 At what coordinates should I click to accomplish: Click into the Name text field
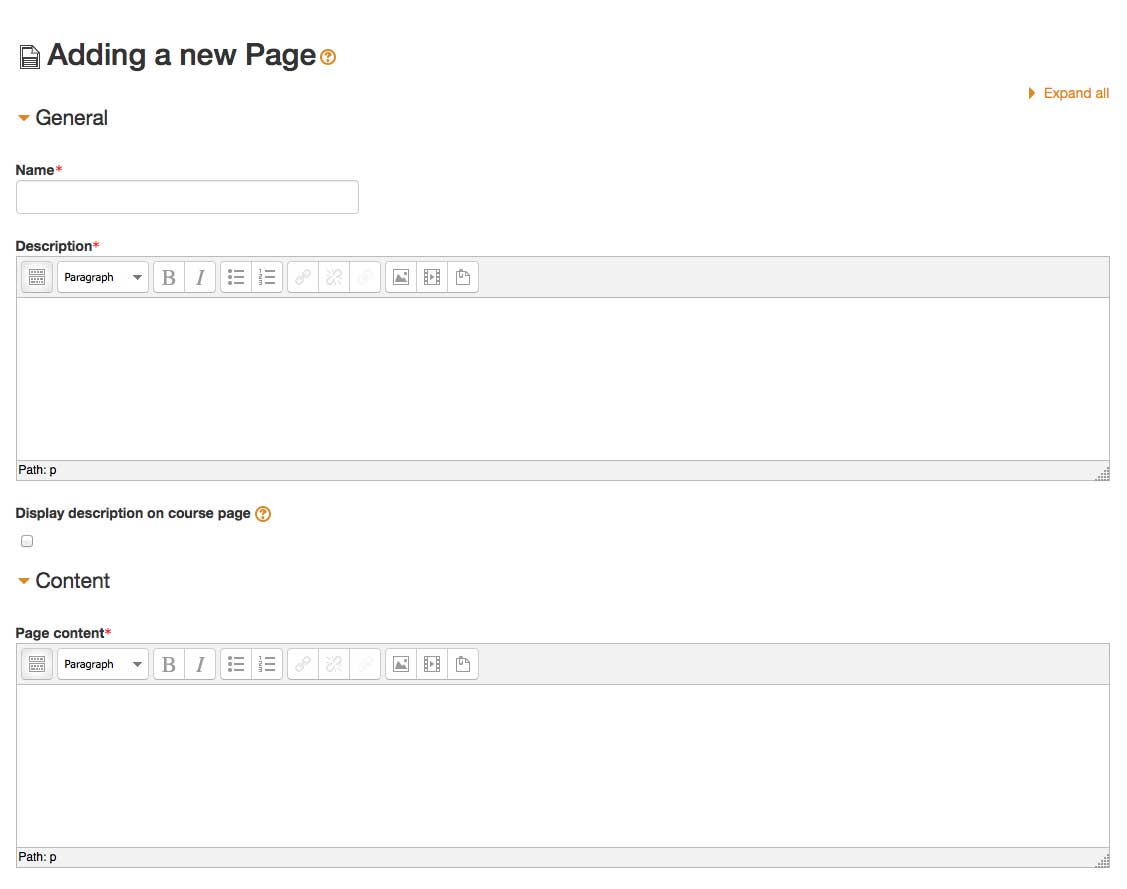tap(187, 197)
